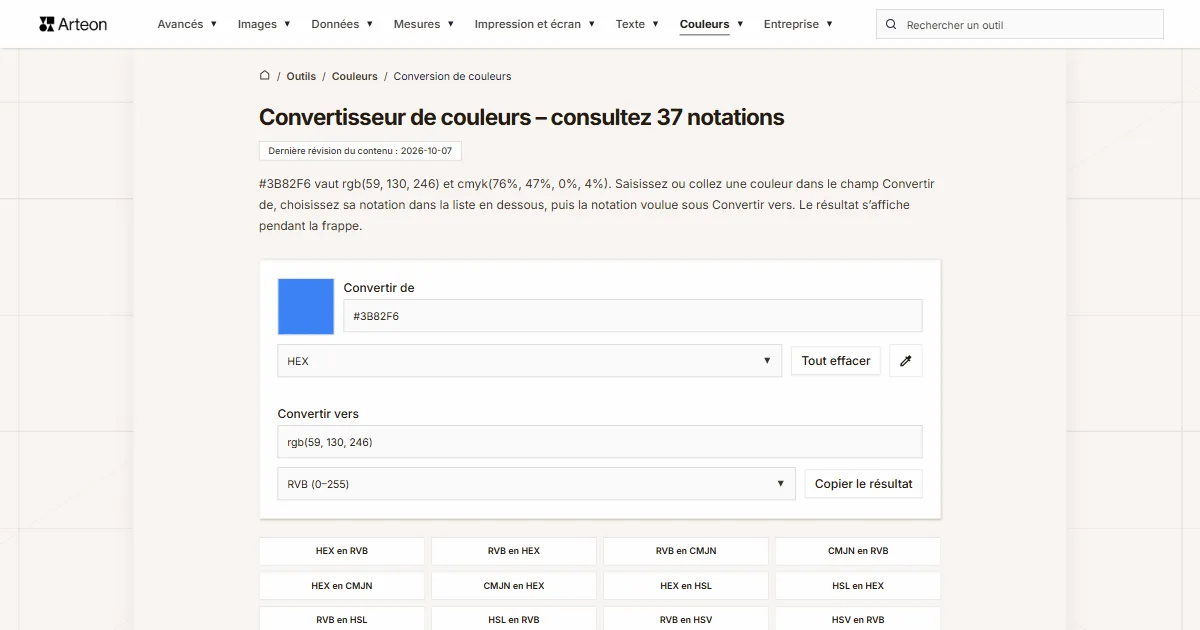Click the Conversion de couleurs breadcrumb text
Image resolution: width=1200 pixels, height=630 pixels.
[x=452, y=76]
